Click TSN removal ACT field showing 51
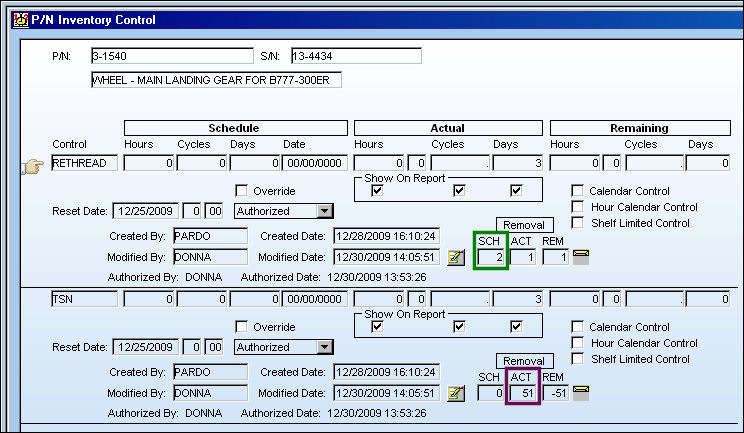Screen dimensions: 744x433 [x=523, y=394]
